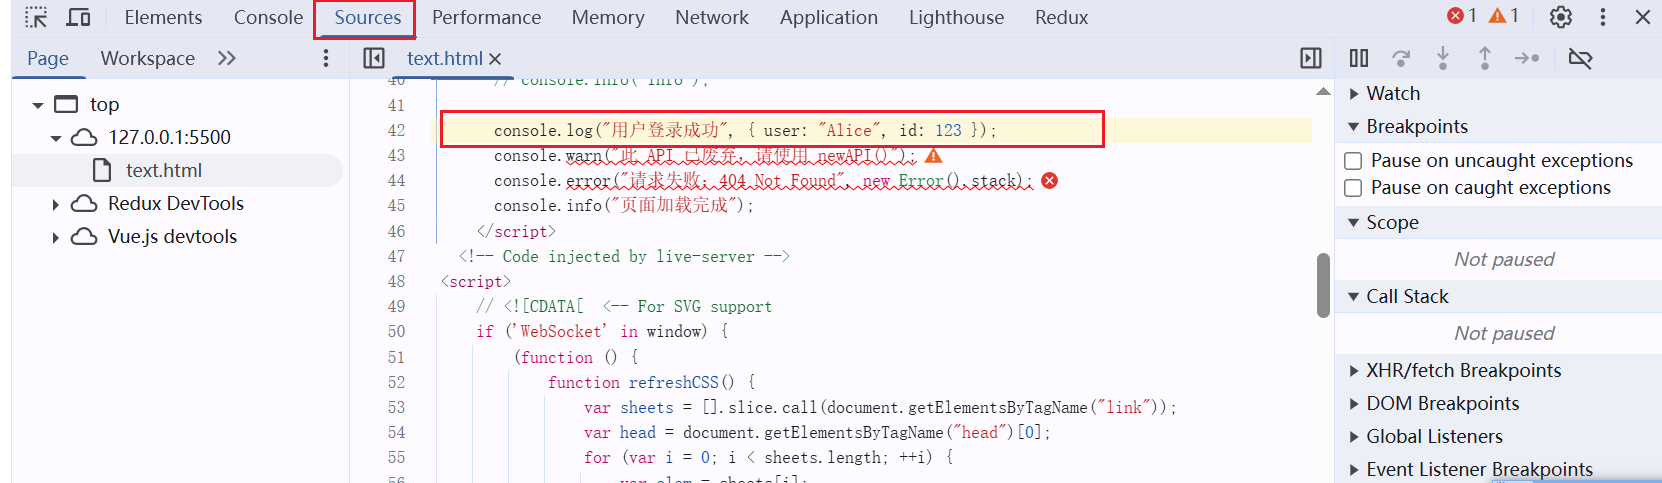Collapse the Breakpoints section
Screen dimensions: 1662x483
point(1354,127)
